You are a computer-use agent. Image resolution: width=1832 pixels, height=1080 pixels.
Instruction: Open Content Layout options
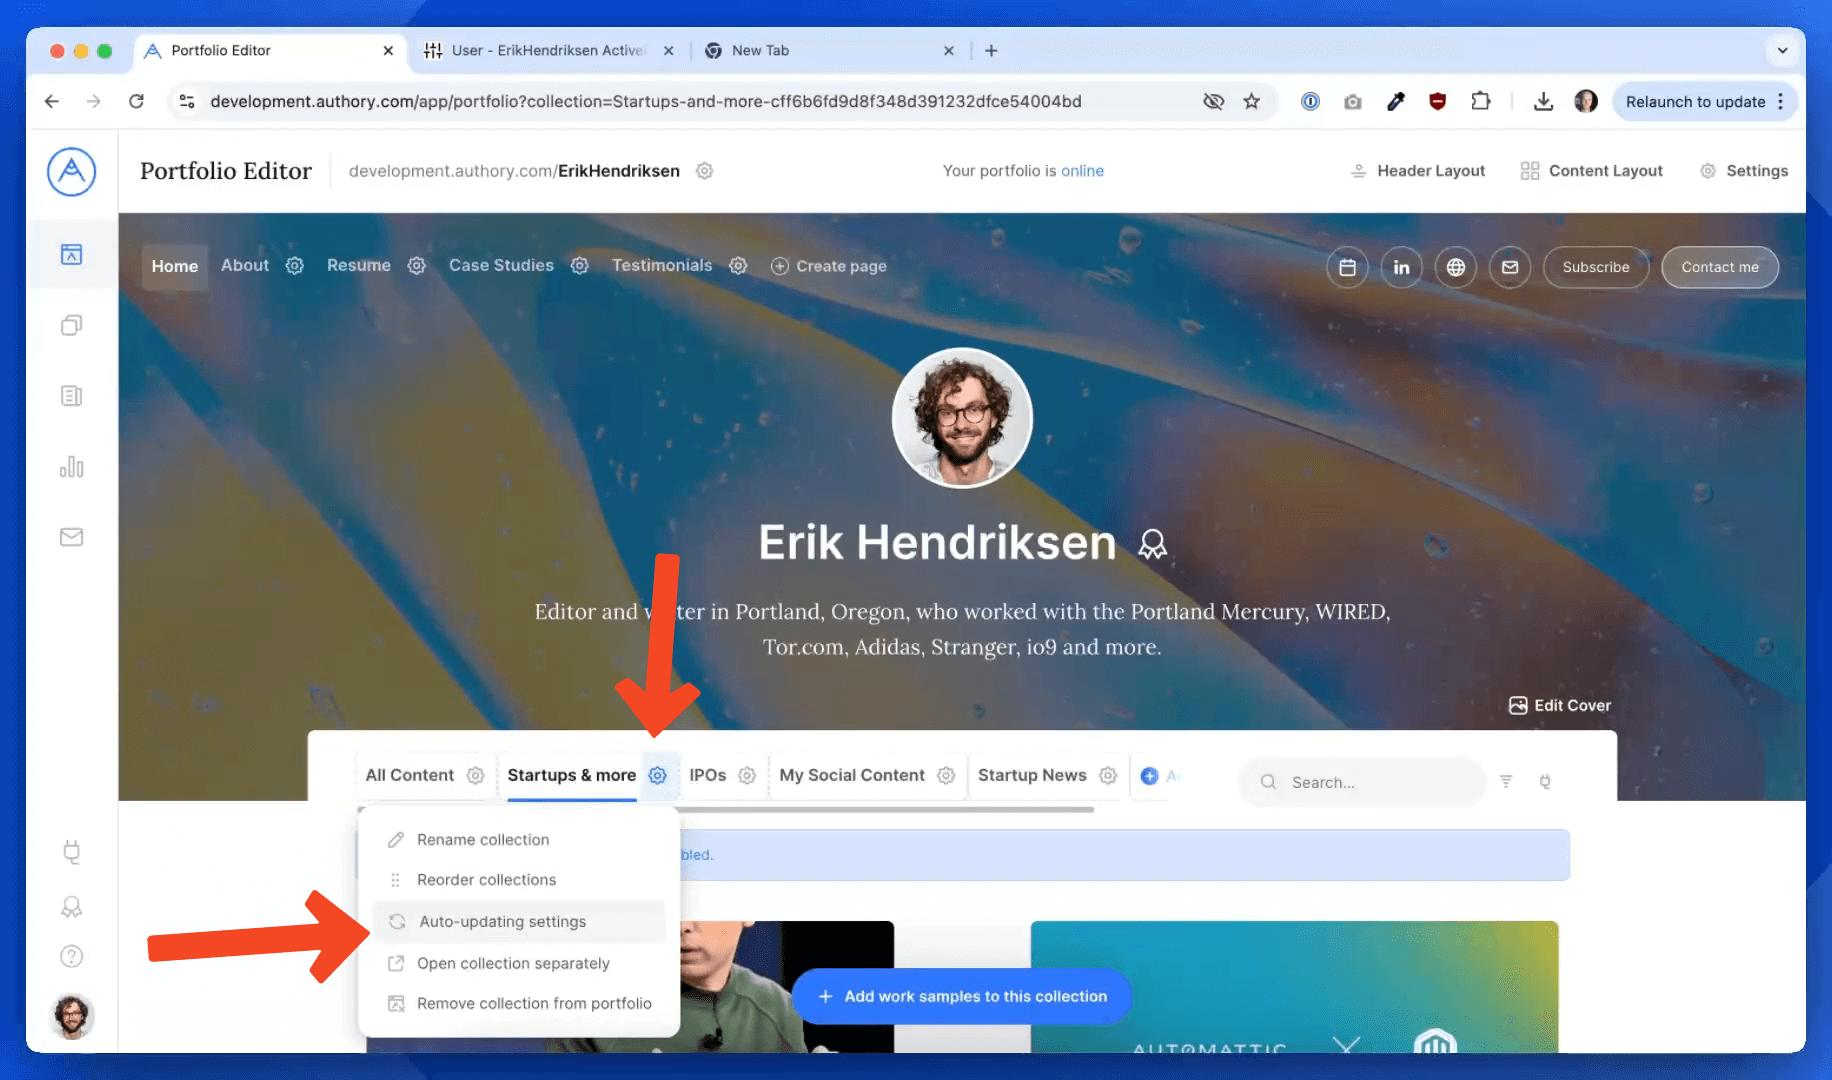(1592, 171)
